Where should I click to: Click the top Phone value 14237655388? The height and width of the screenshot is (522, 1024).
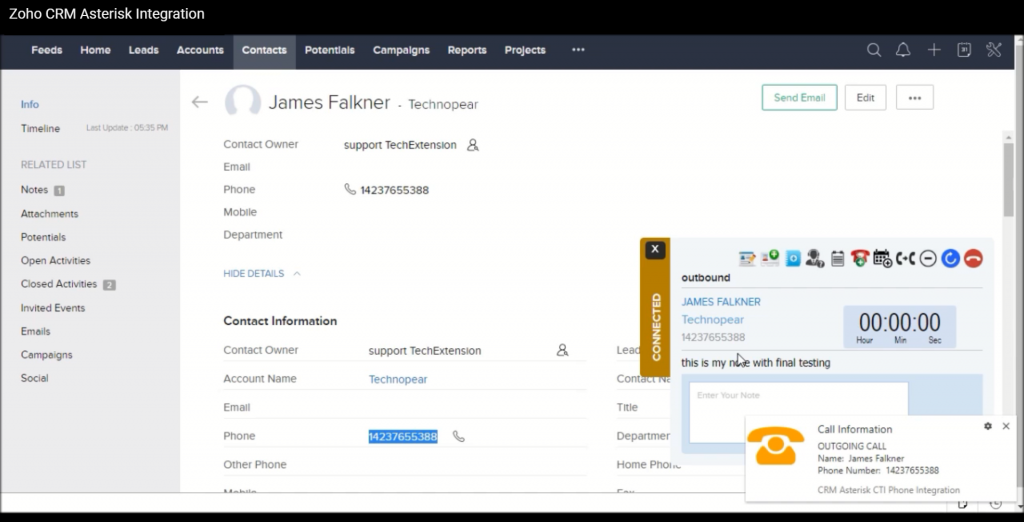pos(394,190)
